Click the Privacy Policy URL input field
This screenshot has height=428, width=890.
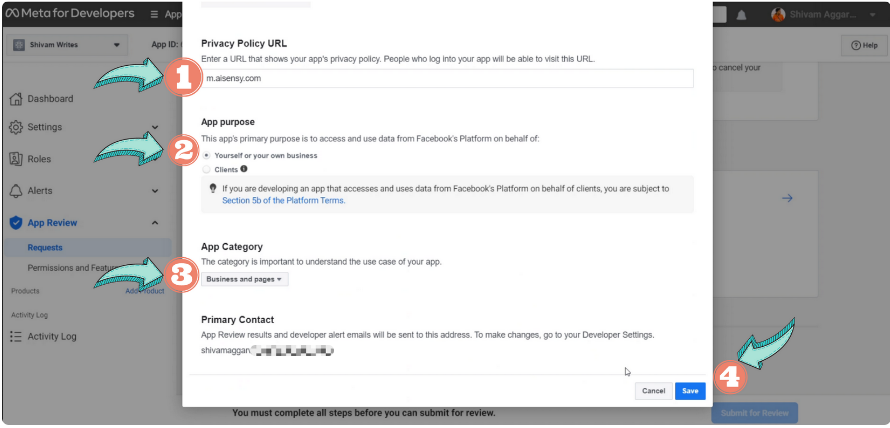(x=447, y=78)
